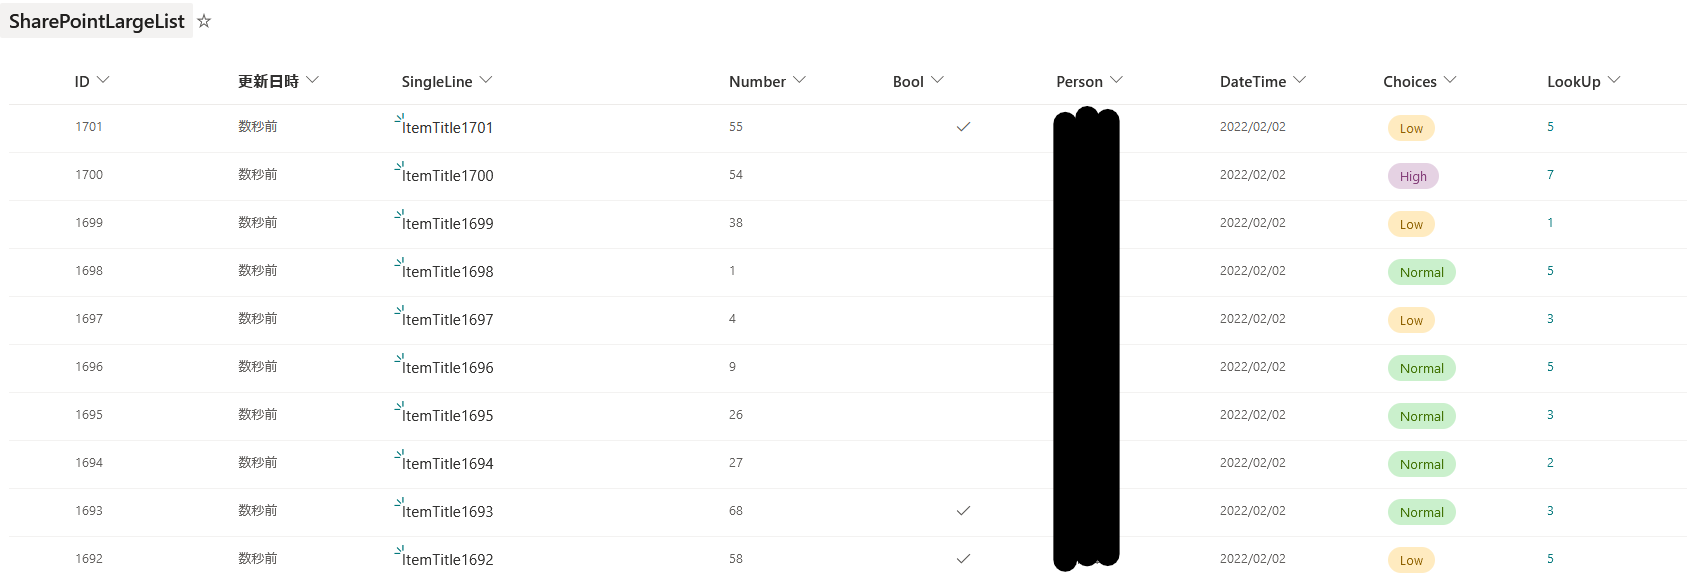Open the Number column header menu
Viewport: 1687px width, 573px height.
(x=799, y=80)
